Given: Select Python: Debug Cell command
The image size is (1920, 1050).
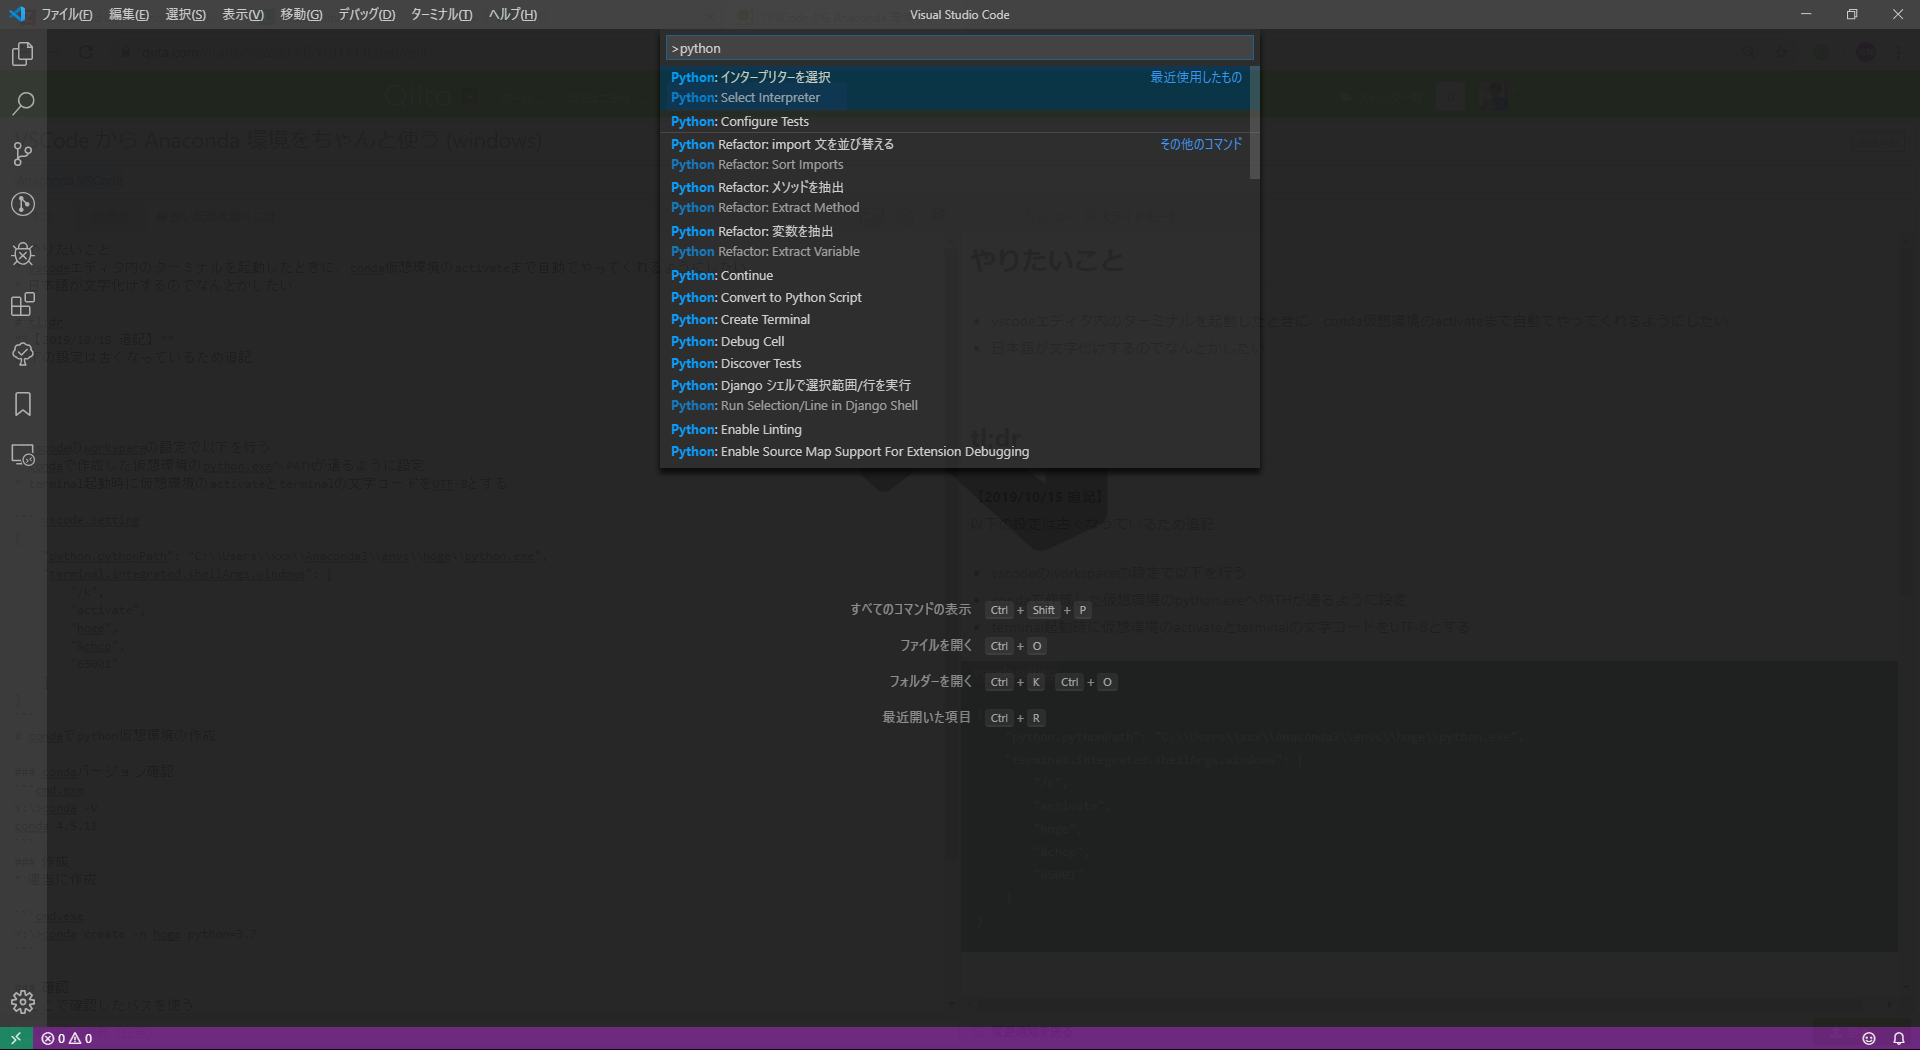Looking at the screenshot, I should pyautogui.click(x=957, y=341).
